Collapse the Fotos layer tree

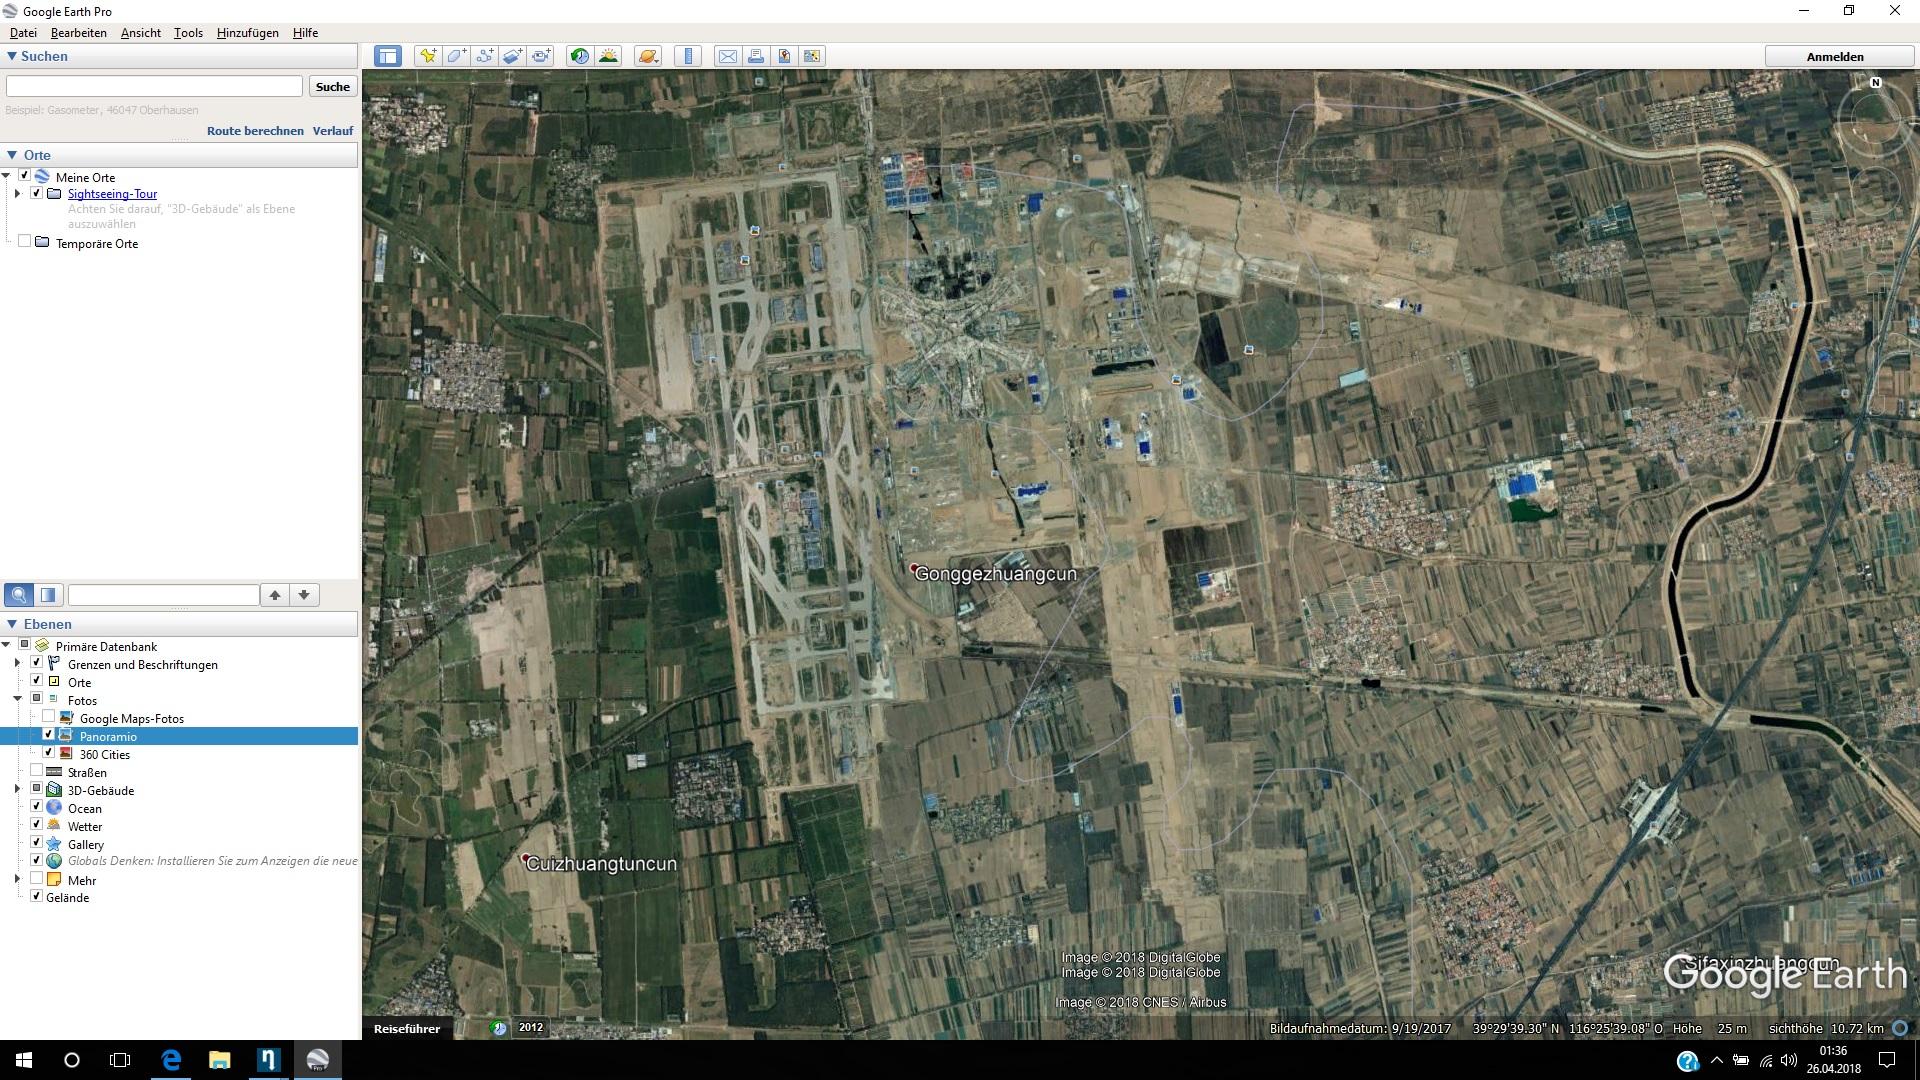(17, 700)
